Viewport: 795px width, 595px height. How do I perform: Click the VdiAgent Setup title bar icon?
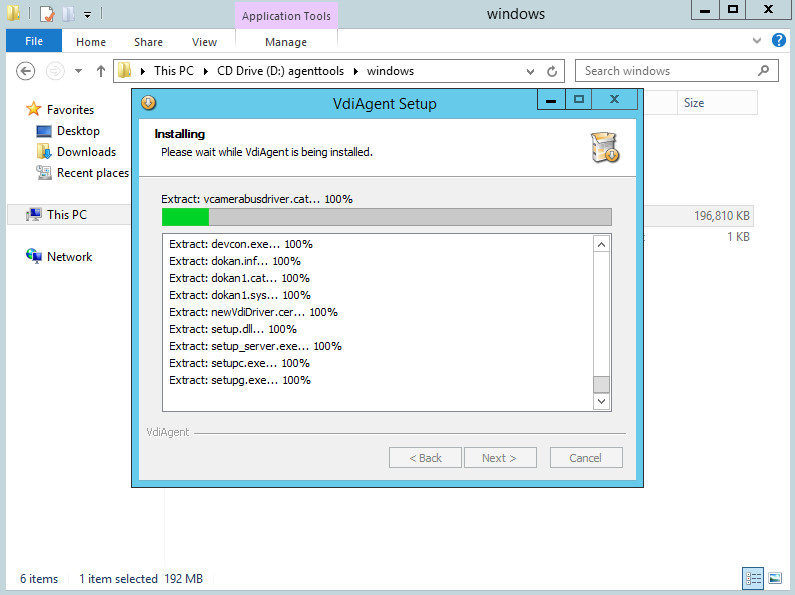tap(149, 103)
